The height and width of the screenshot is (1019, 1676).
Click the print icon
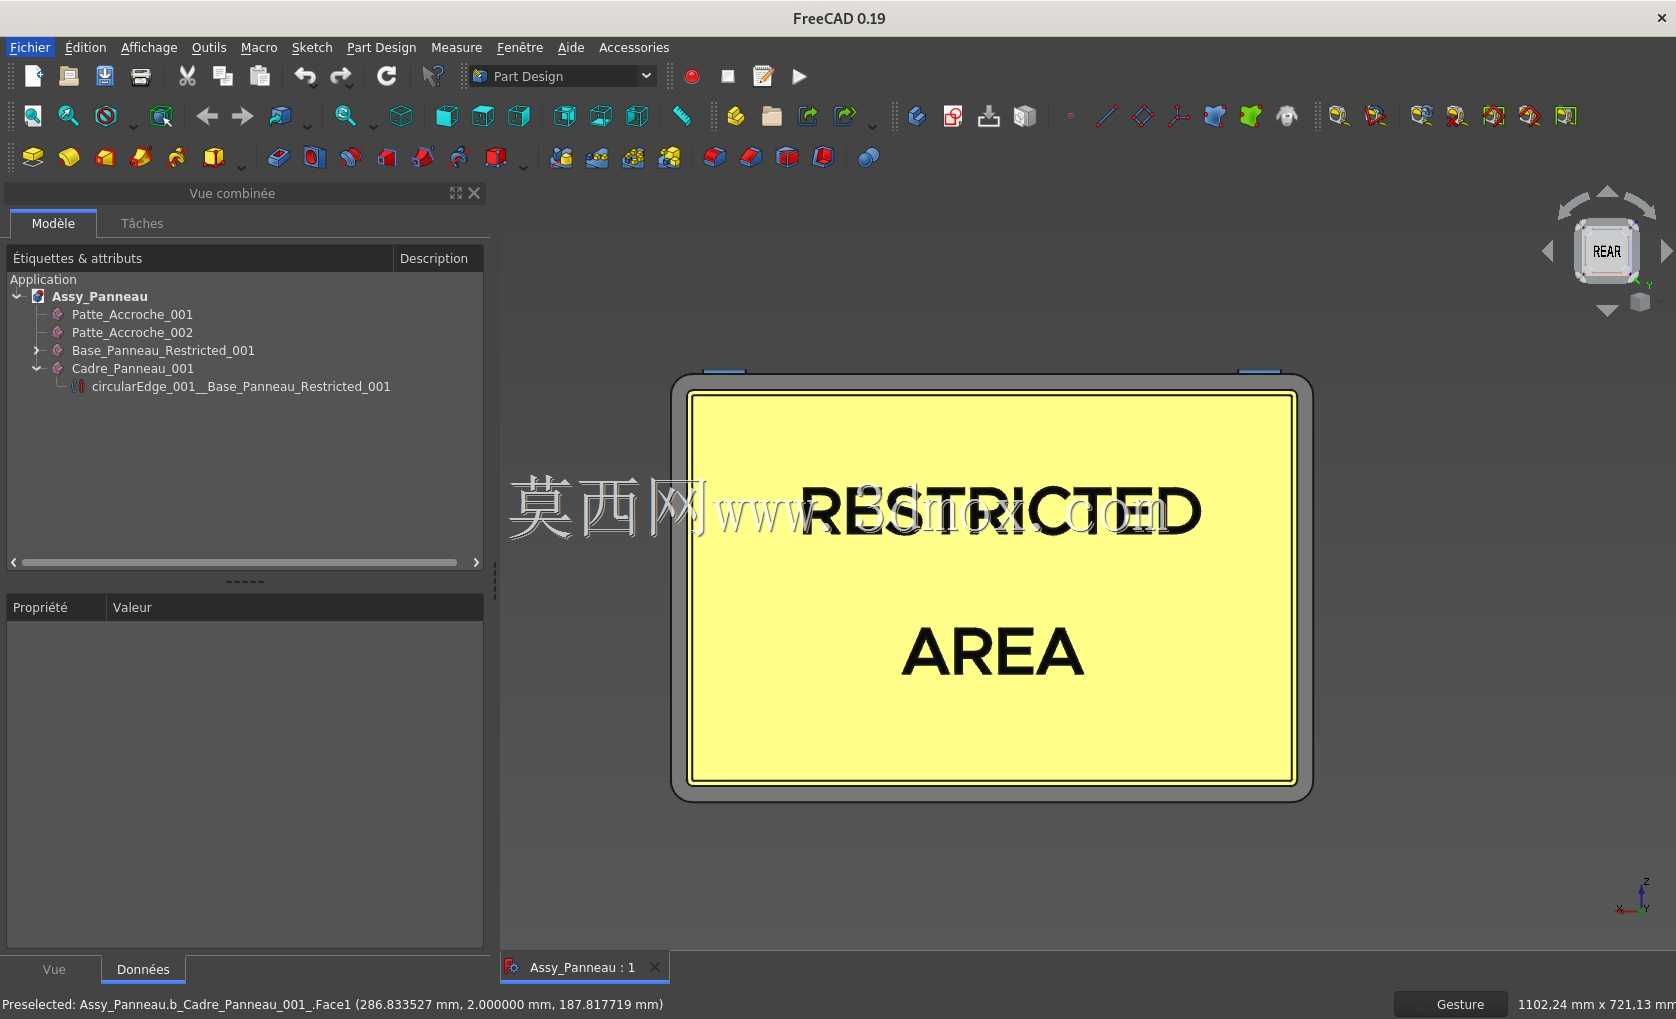141,76
